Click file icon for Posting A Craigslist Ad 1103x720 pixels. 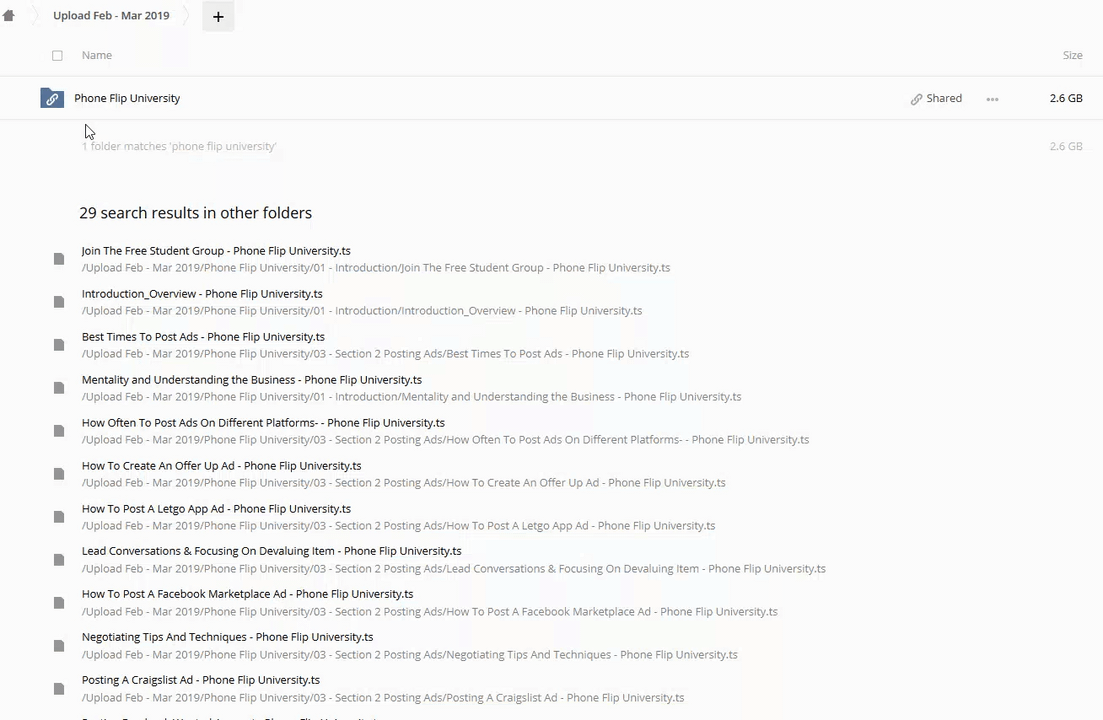tap(59, 688)
